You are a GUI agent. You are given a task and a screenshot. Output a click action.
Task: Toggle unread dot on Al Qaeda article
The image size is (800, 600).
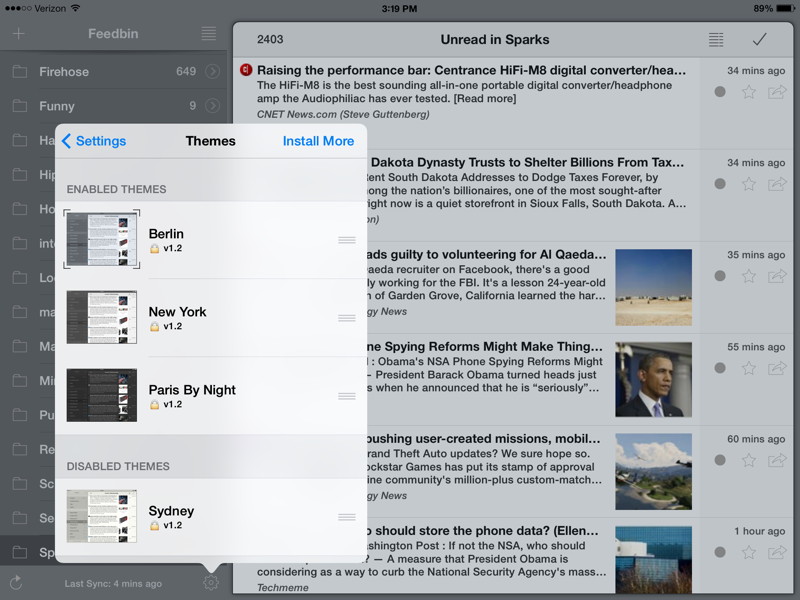720,276
